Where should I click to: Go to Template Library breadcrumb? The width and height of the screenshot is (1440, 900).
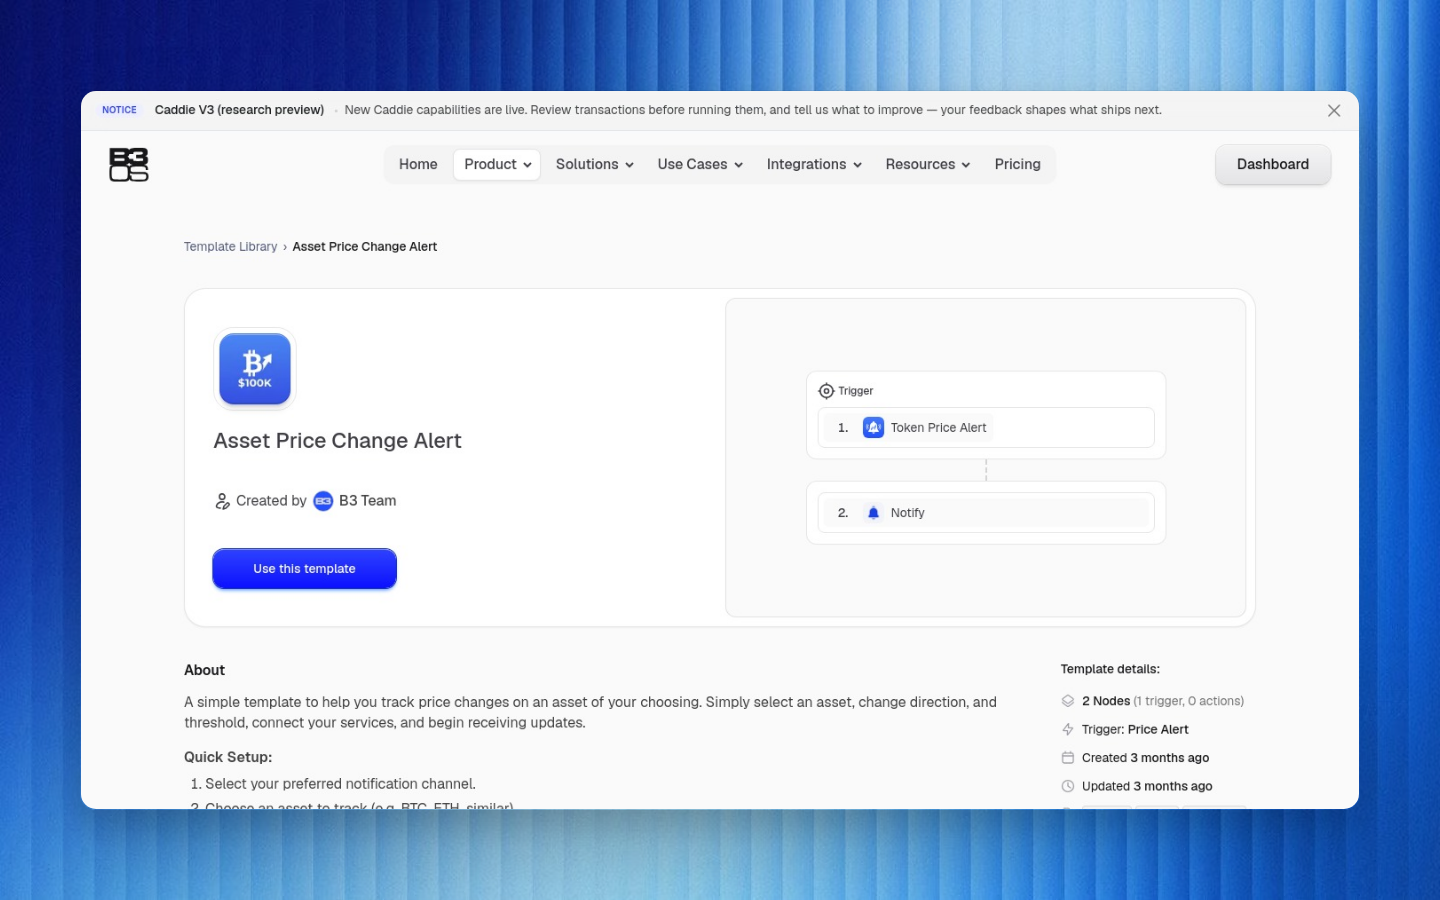230,247
